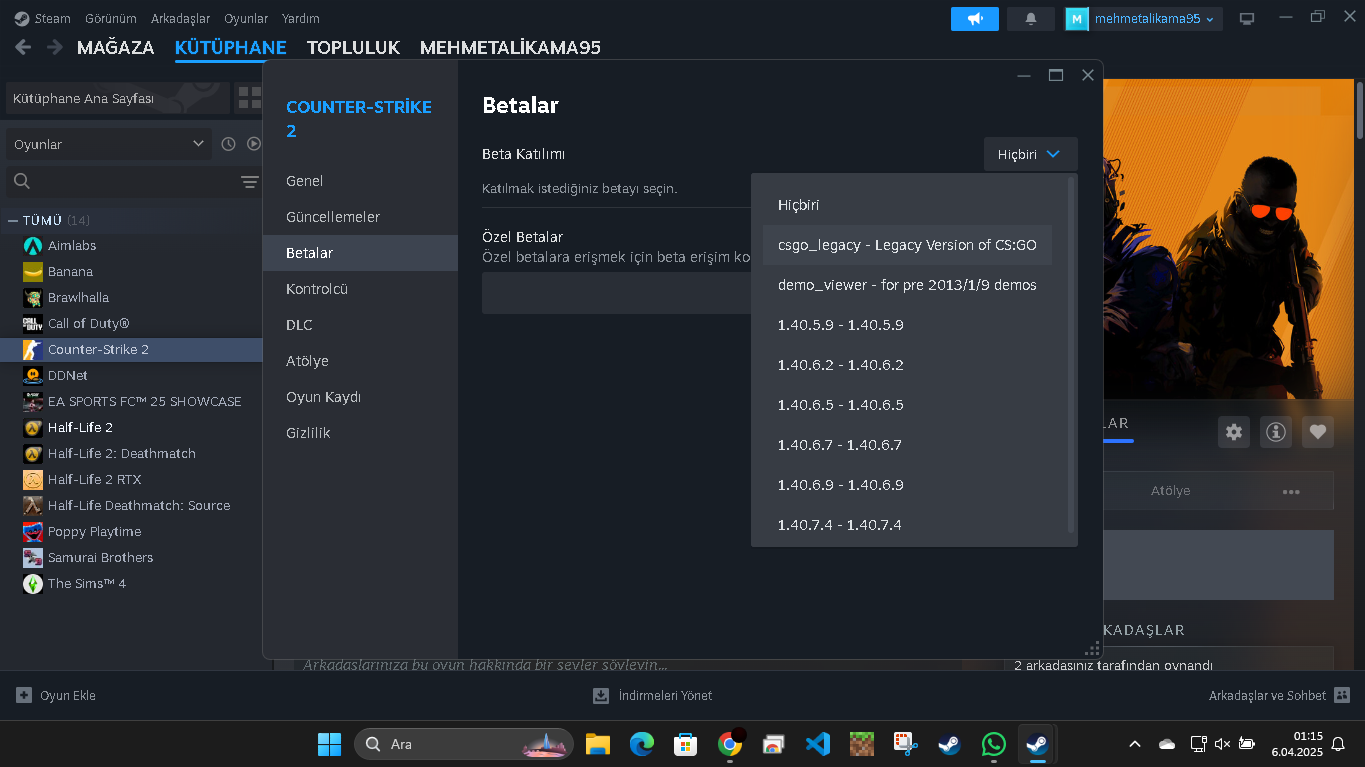Open the library filter options icon
The image size is (1365, 767).
[x=250, y=181]
